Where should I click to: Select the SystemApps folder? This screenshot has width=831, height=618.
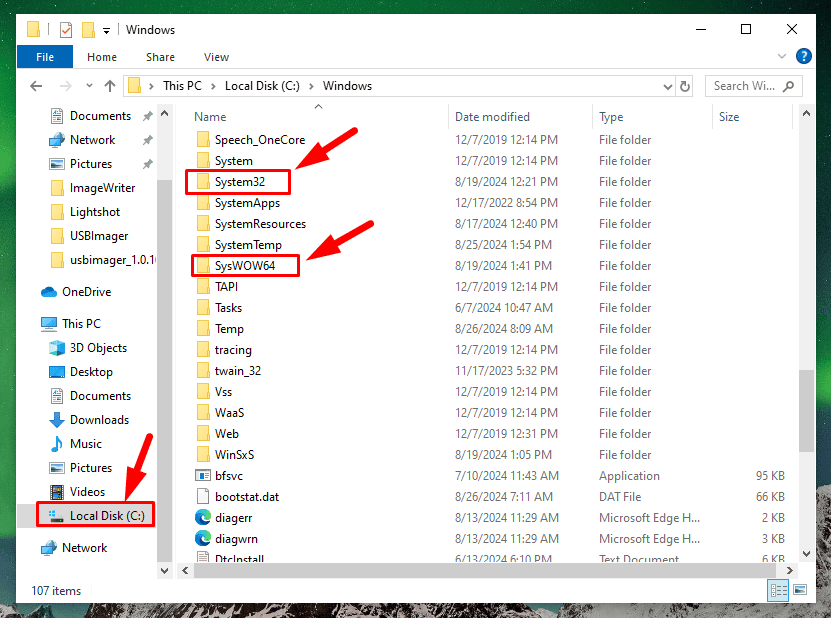coord(247,203)
